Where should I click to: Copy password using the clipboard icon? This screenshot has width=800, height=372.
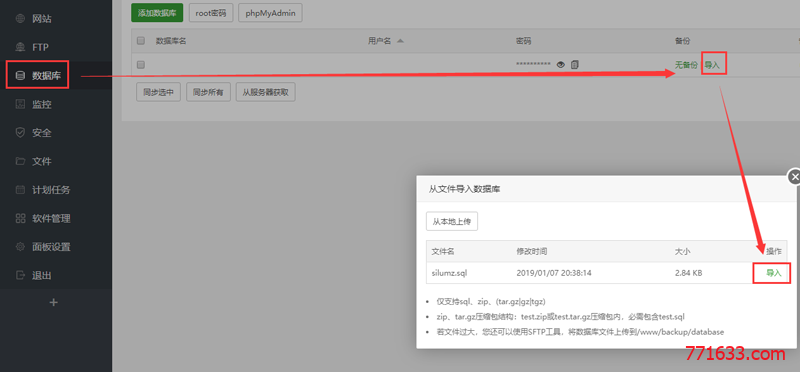(575, 64)
